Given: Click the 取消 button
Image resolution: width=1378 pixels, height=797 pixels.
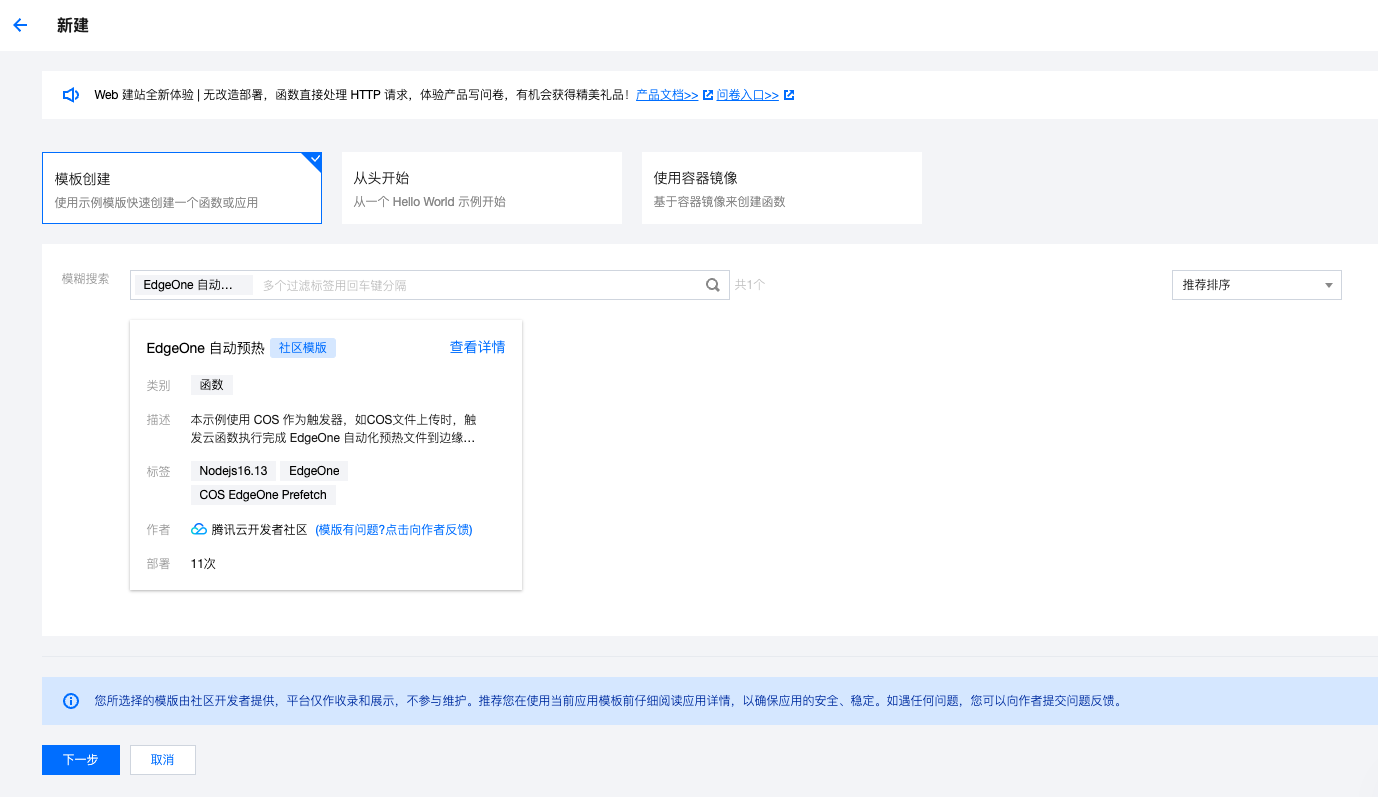Looking at the screenshot, I should tap(162, 760).
